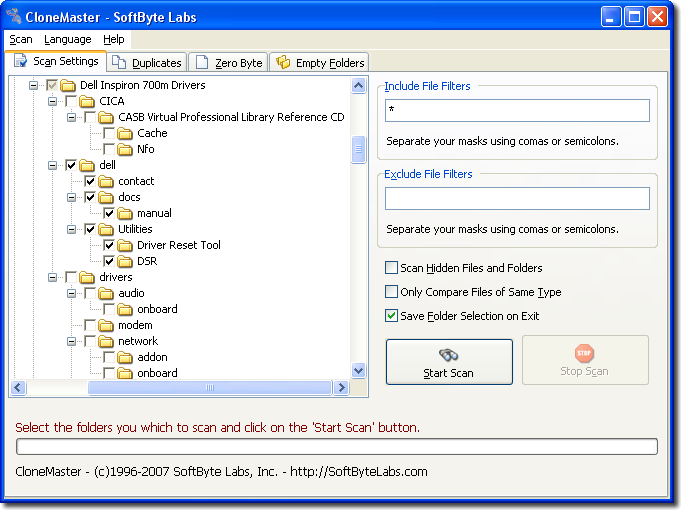Tick the Cache folder checkbox
681x510 pixels.
[109, 133]
